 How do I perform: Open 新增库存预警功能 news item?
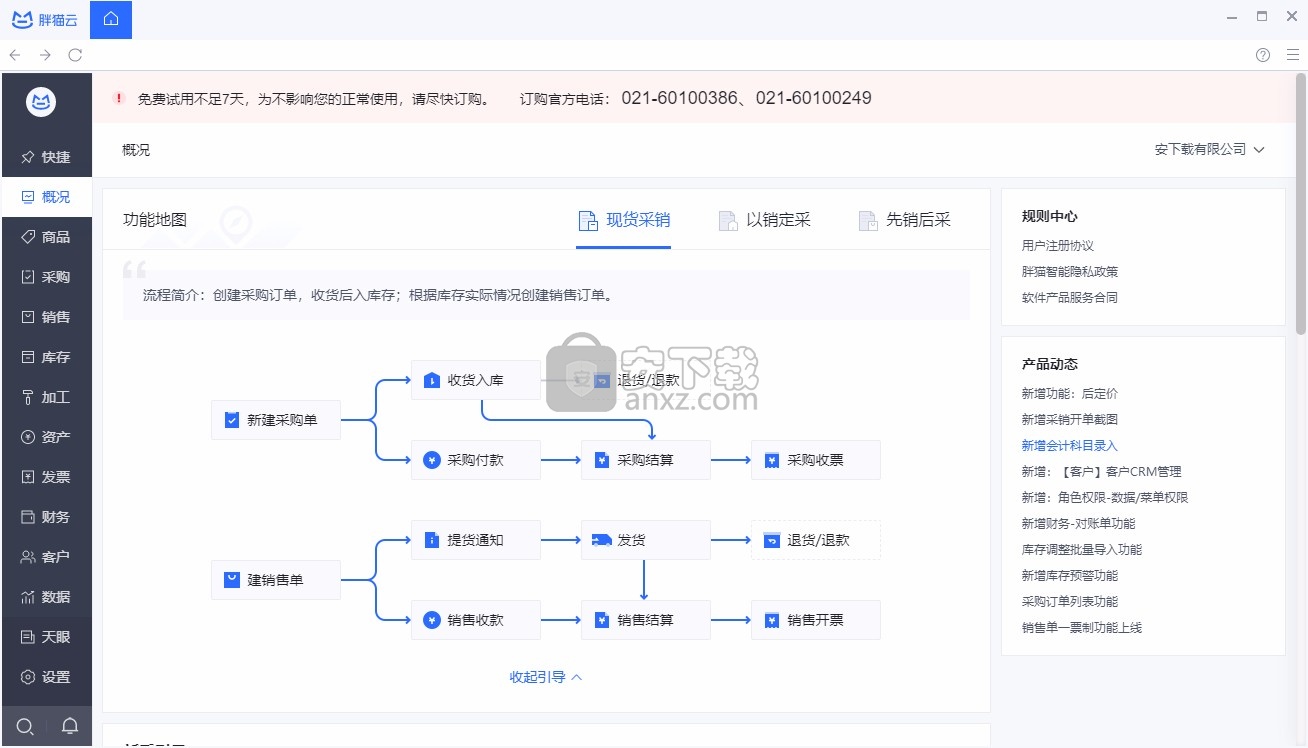[1069, 575]
